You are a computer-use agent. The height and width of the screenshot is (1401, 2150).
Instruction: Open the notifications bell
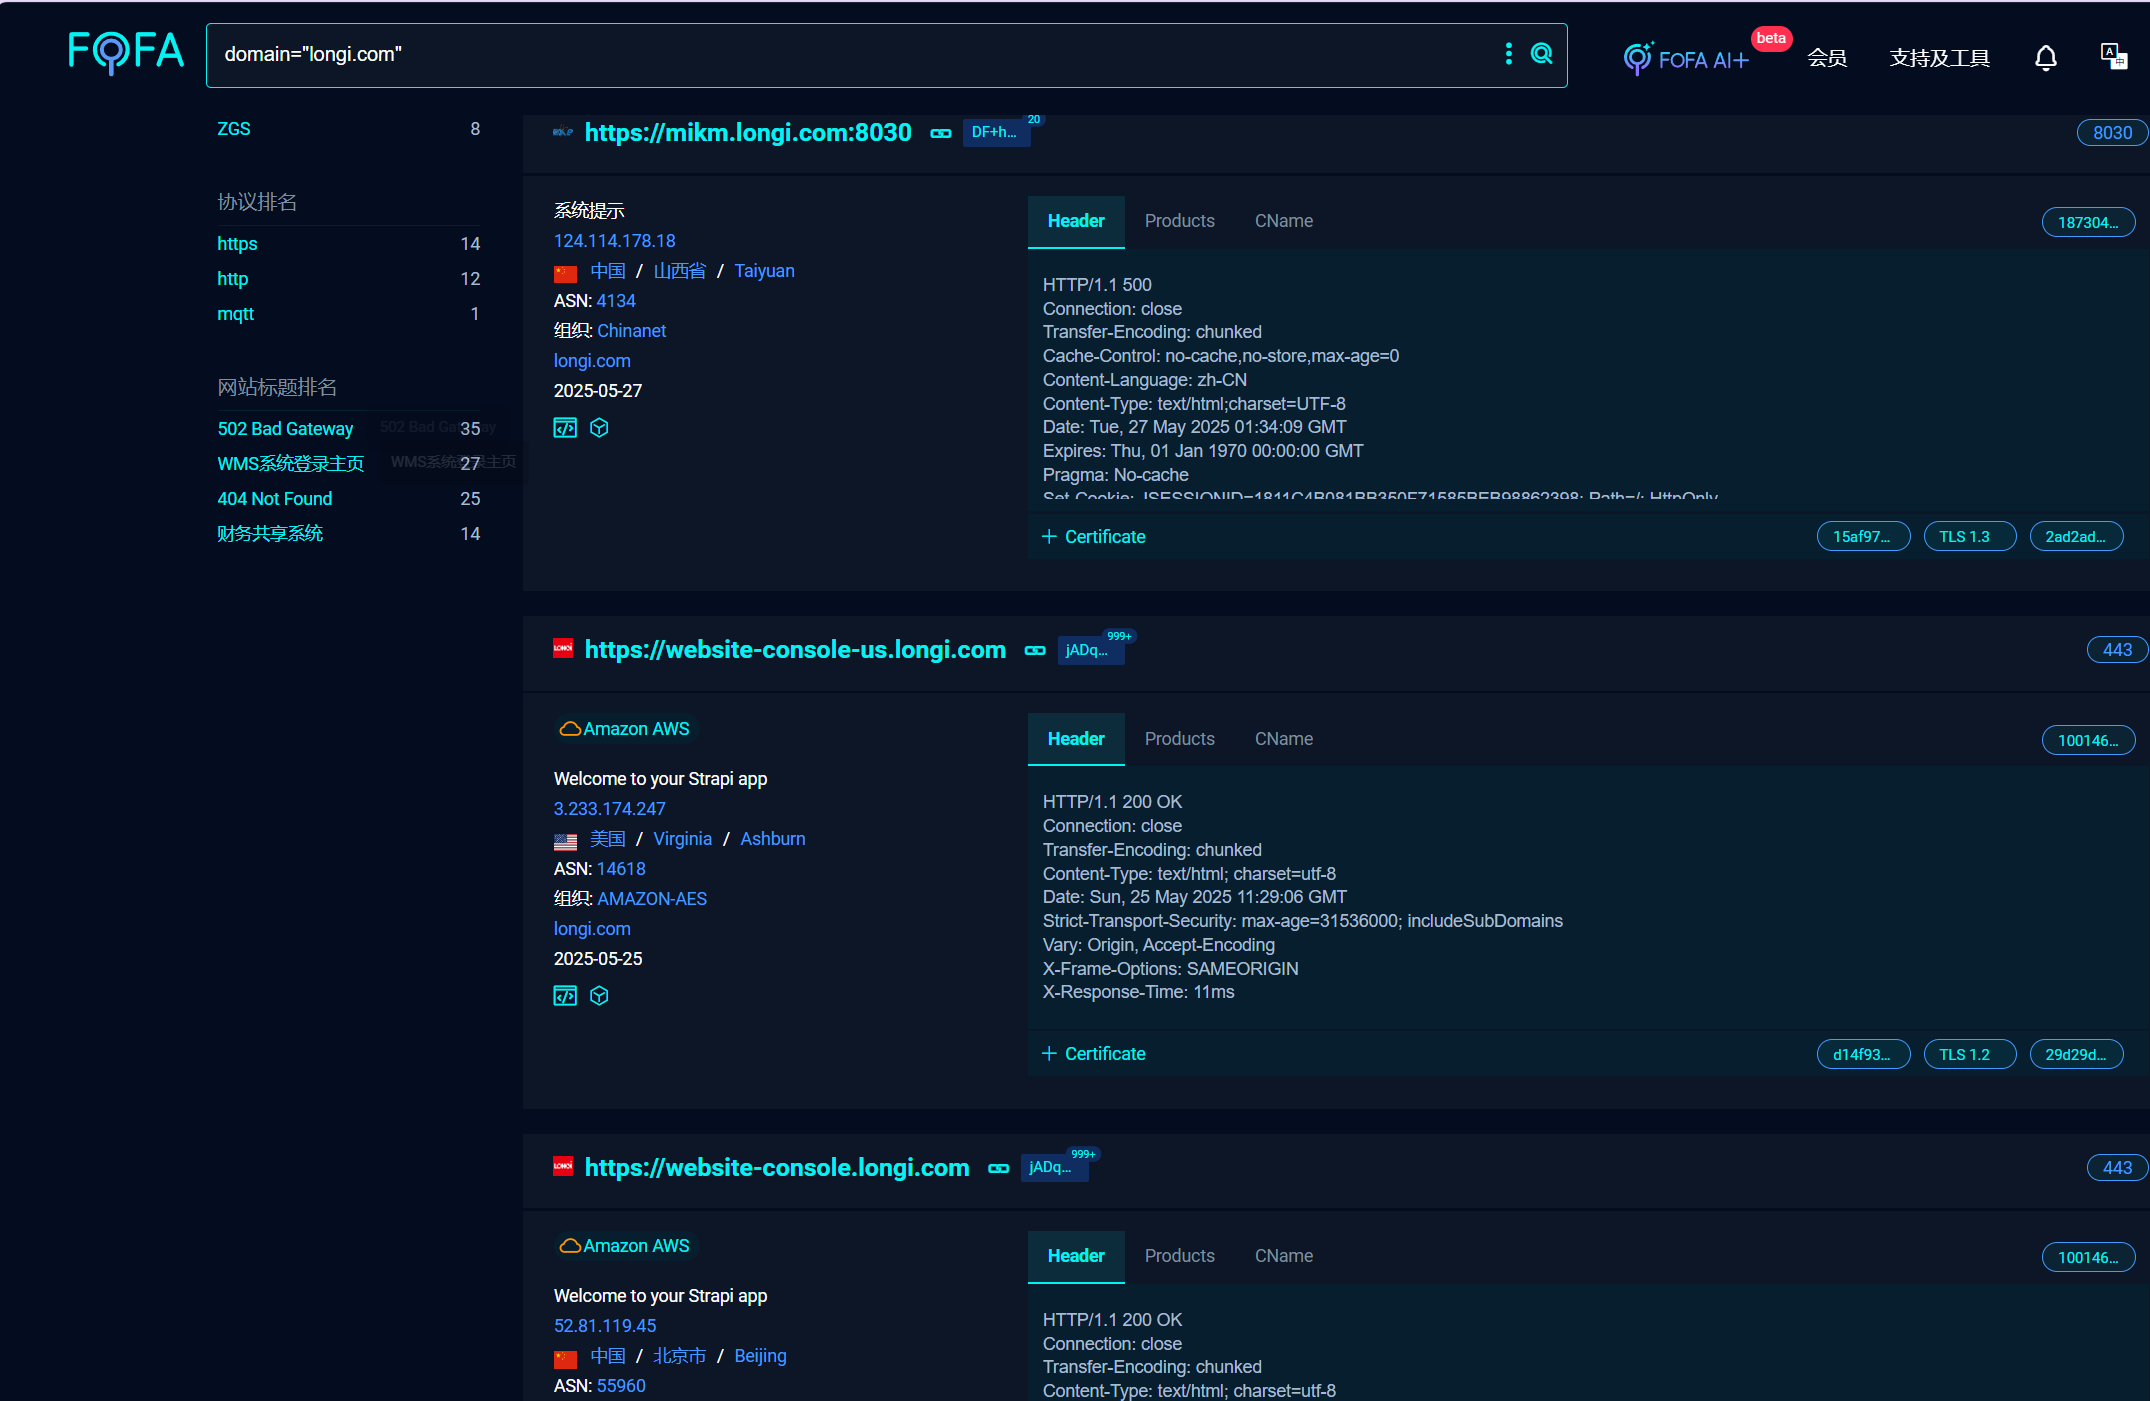[2045, 58]
